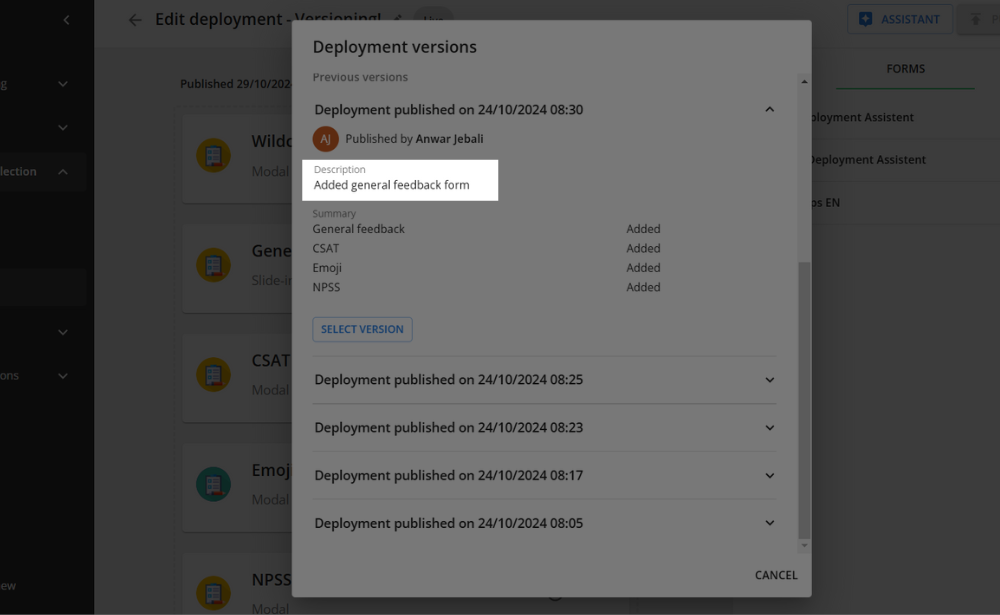Viewport: 1000px width, 615px height.
Task: Click the Wildcard form icon
Action: [213, 156]
